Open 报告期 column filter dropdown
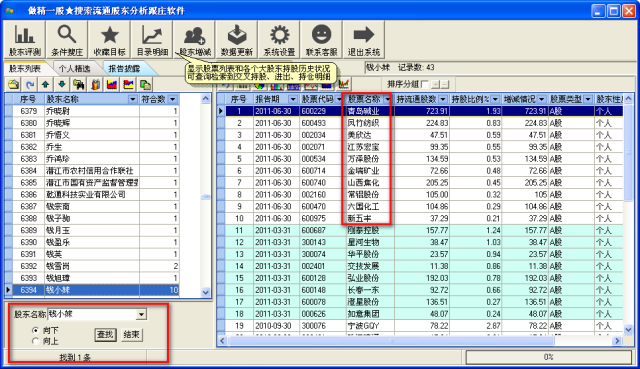 293,99
